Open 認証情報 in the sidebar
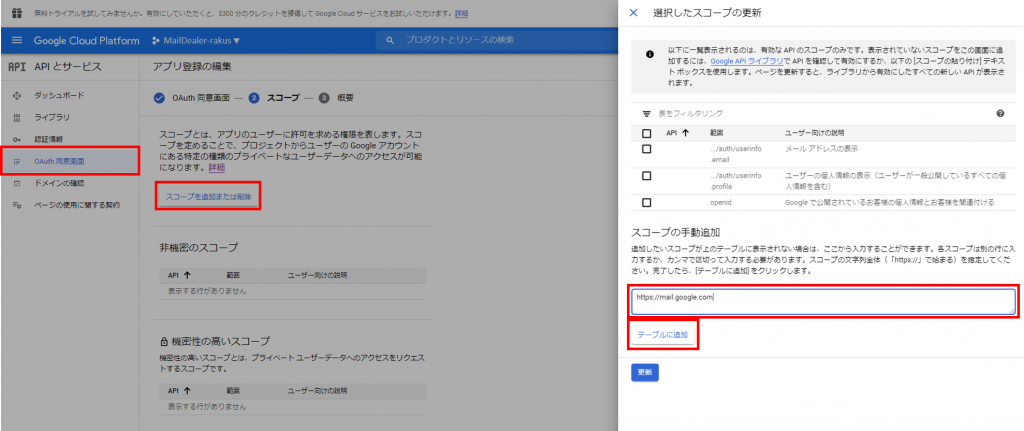 coord(49,139)
